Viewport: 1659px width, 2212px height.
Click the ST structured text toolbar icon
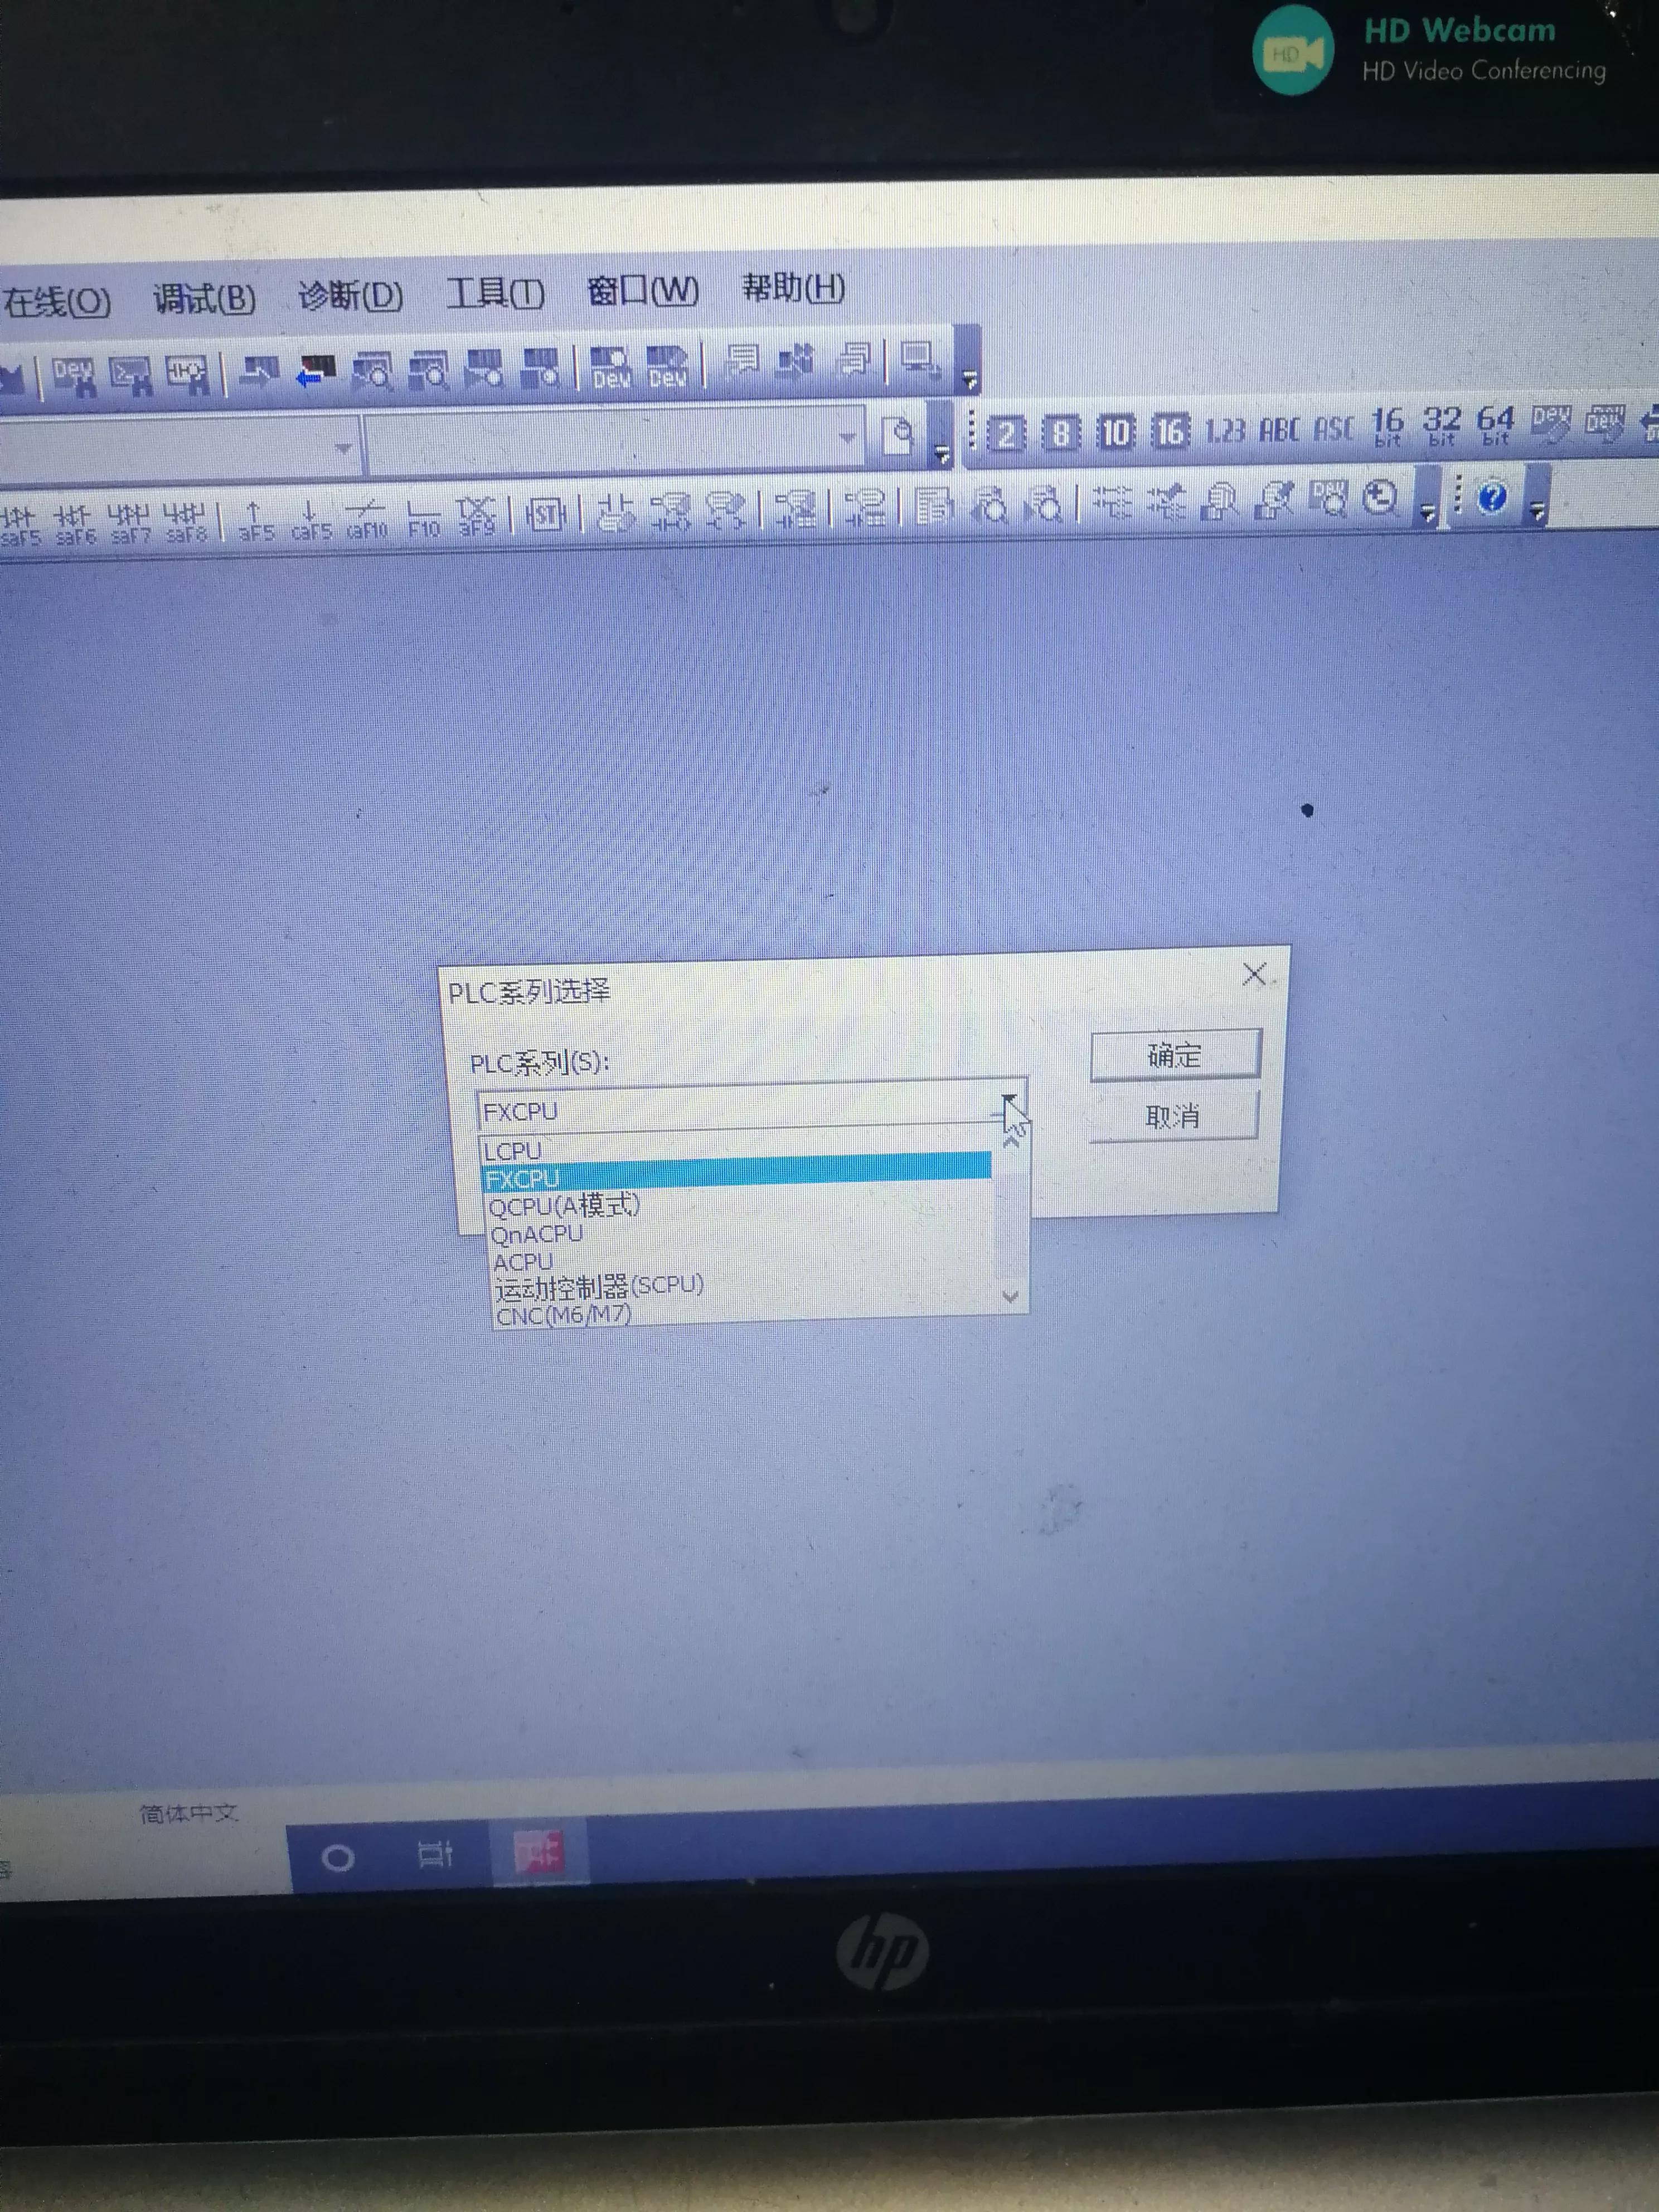(546, 515)
